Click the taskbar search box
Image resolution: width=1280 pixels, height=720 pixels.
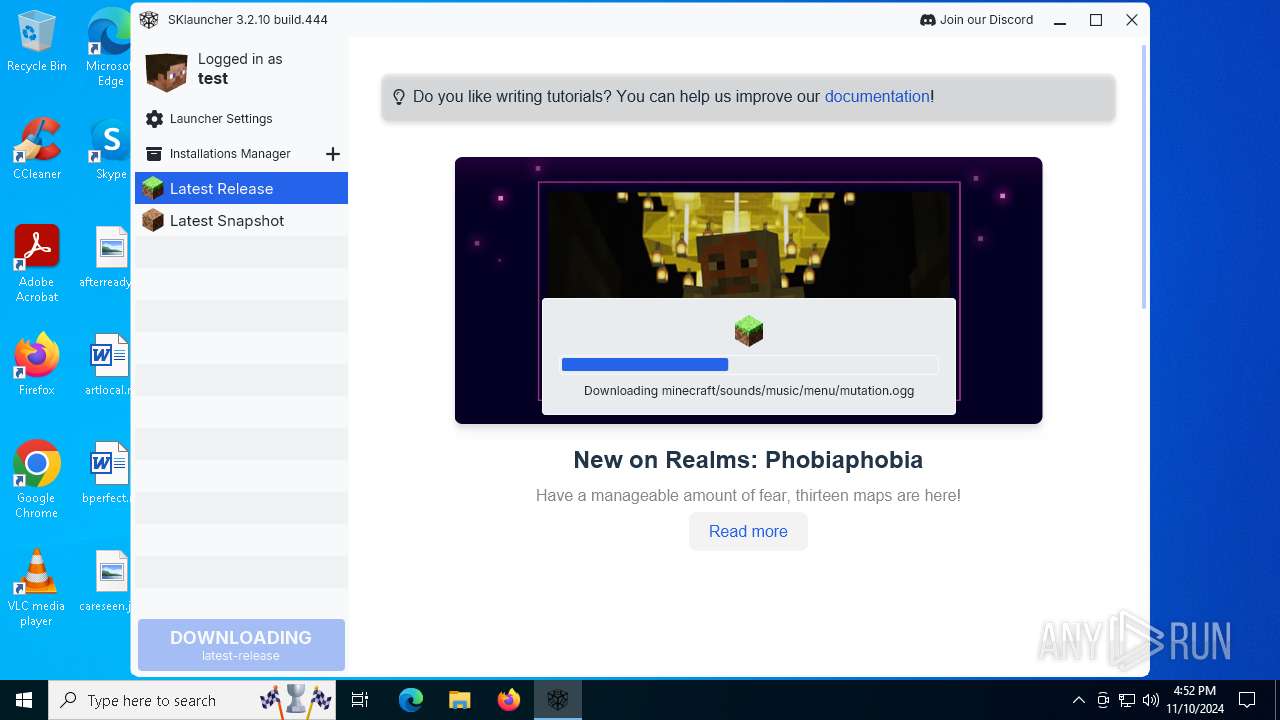click(193, 700)
